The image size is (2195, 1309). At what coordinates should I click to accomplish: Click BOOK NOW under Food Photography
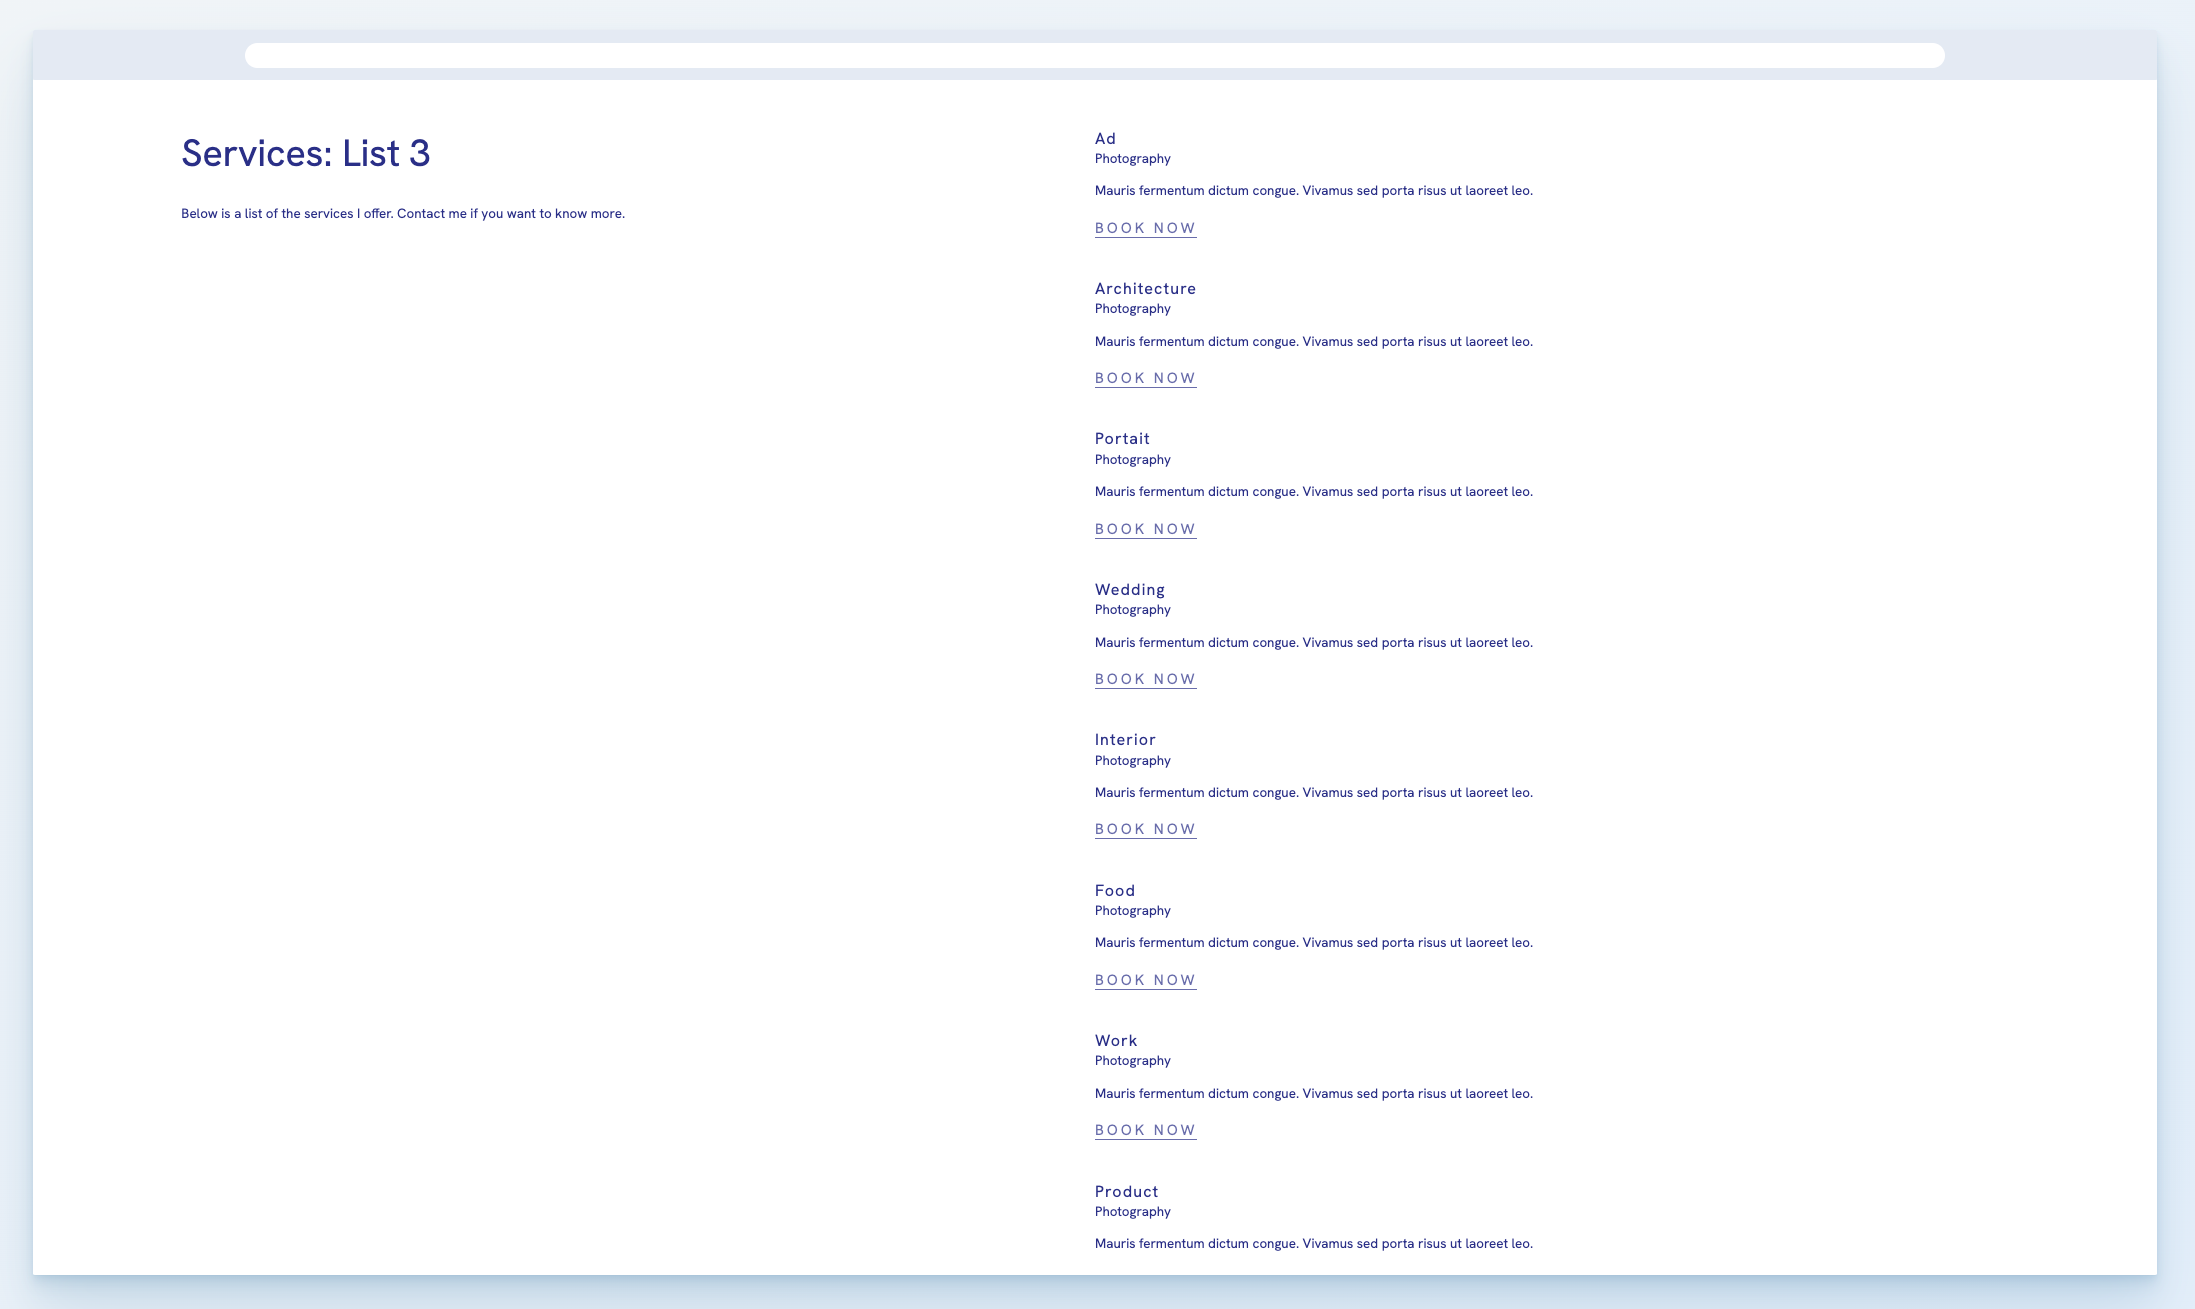point(1145,980)
